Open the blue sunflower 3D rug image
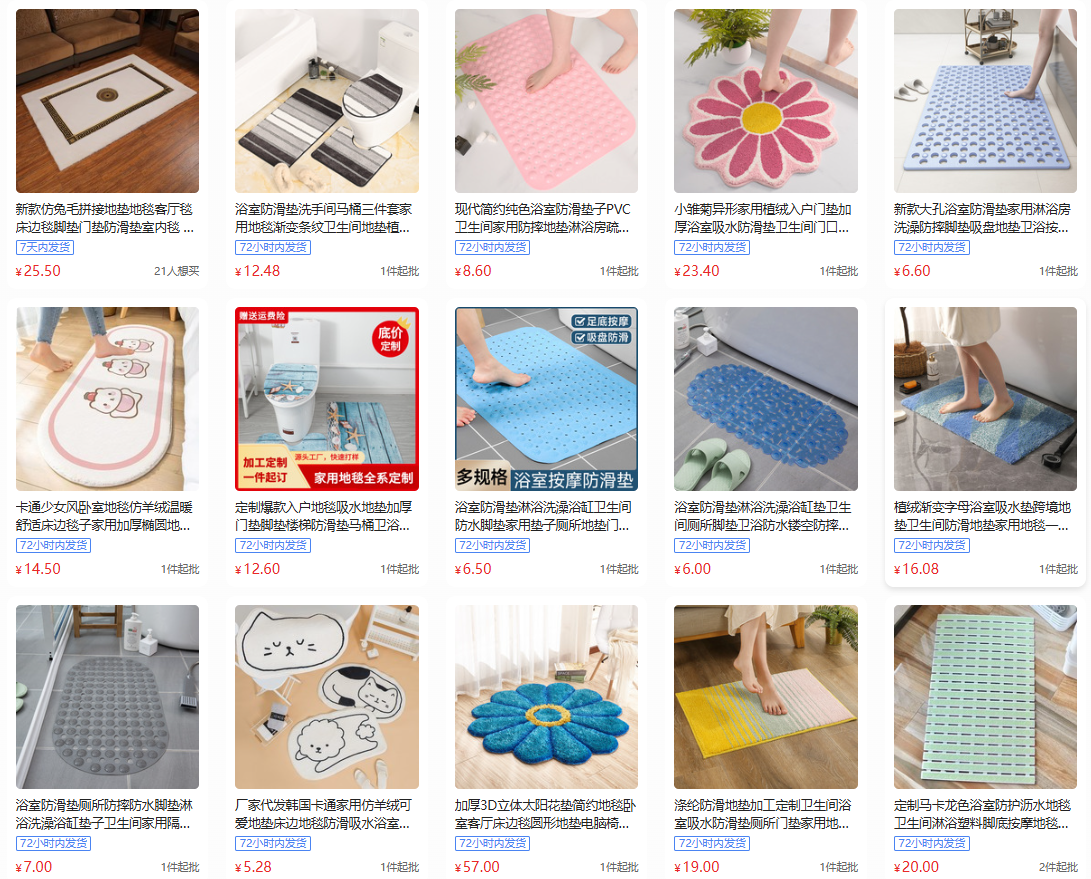The width and height of the screenshot is (1091, 879). pyautogui.click(x=546, y=697)
